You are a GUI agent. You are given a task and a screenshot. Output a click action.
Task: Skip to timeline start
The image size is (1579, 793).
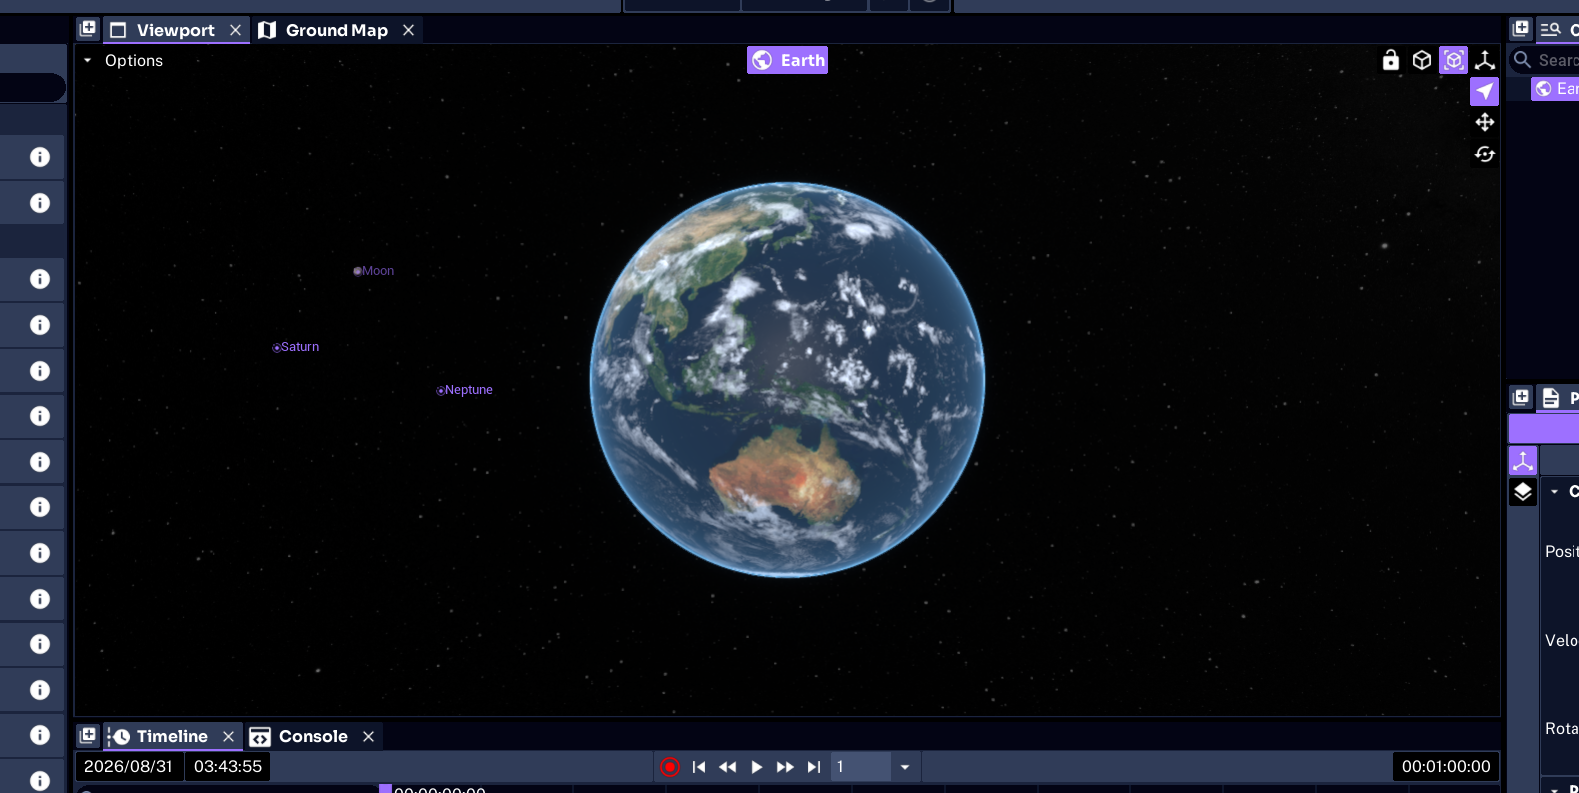(699, 767)
